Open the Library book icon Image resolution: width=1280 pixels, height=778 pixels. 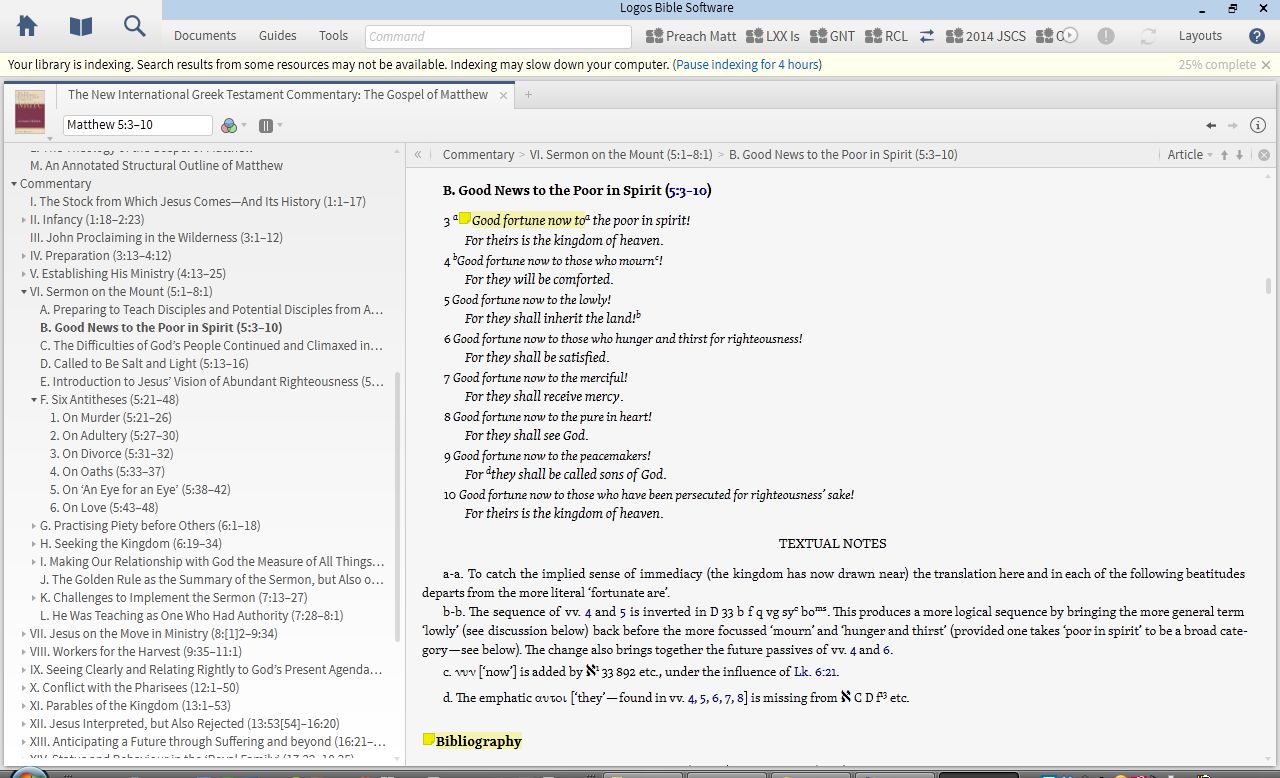pyautogui.click(x=80, y=27)
